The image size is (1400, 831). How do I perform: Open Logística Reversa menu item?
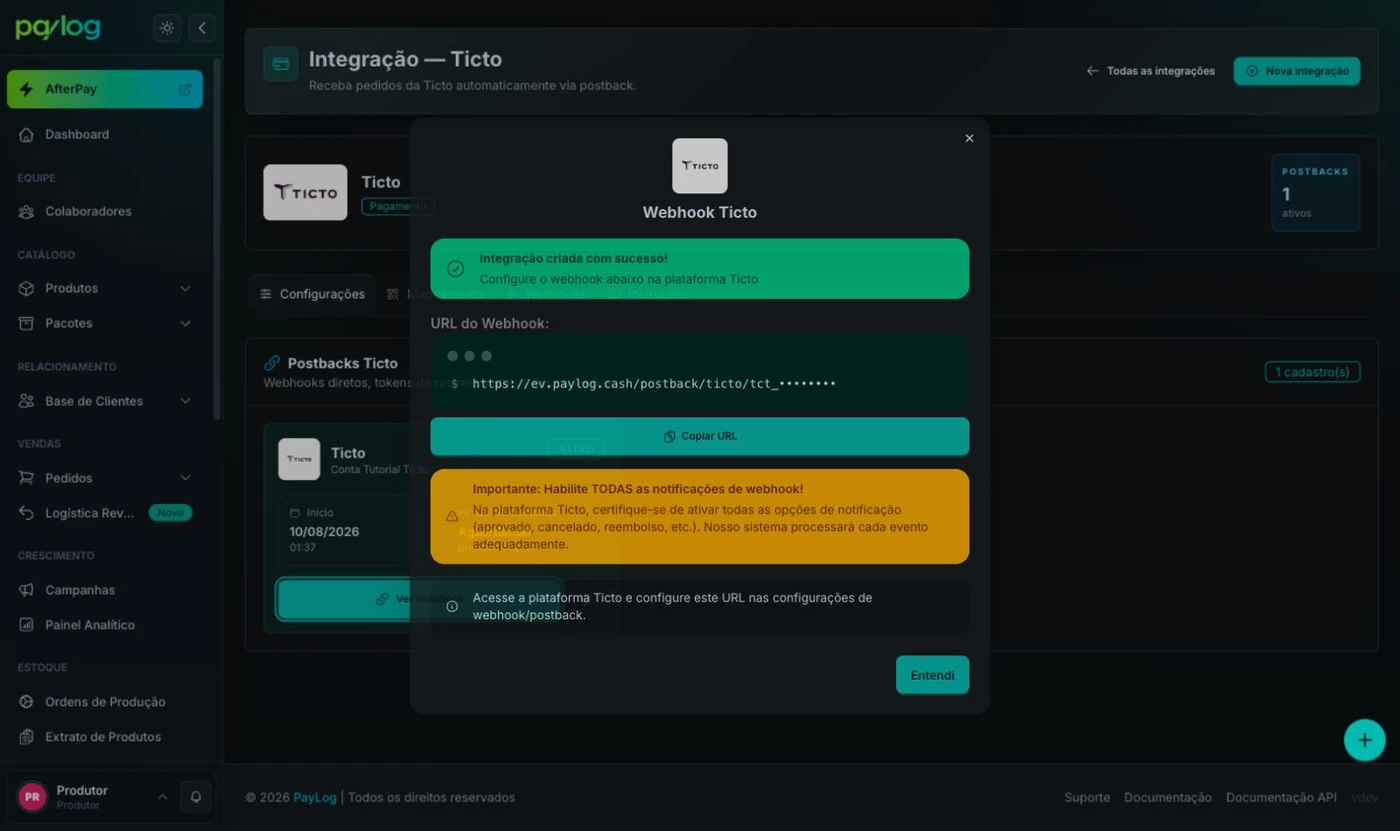(x=105, y=513)
